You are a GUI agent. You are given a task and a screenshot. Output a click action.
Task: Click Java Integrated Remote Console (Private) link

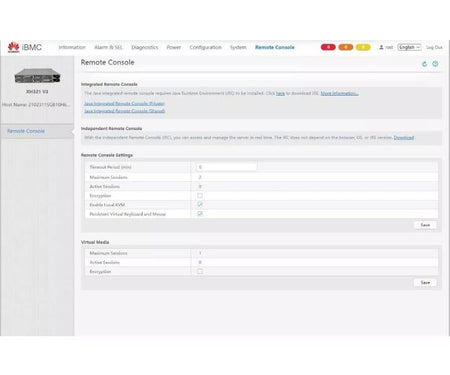pyautogui.click(x=124, y=104)
